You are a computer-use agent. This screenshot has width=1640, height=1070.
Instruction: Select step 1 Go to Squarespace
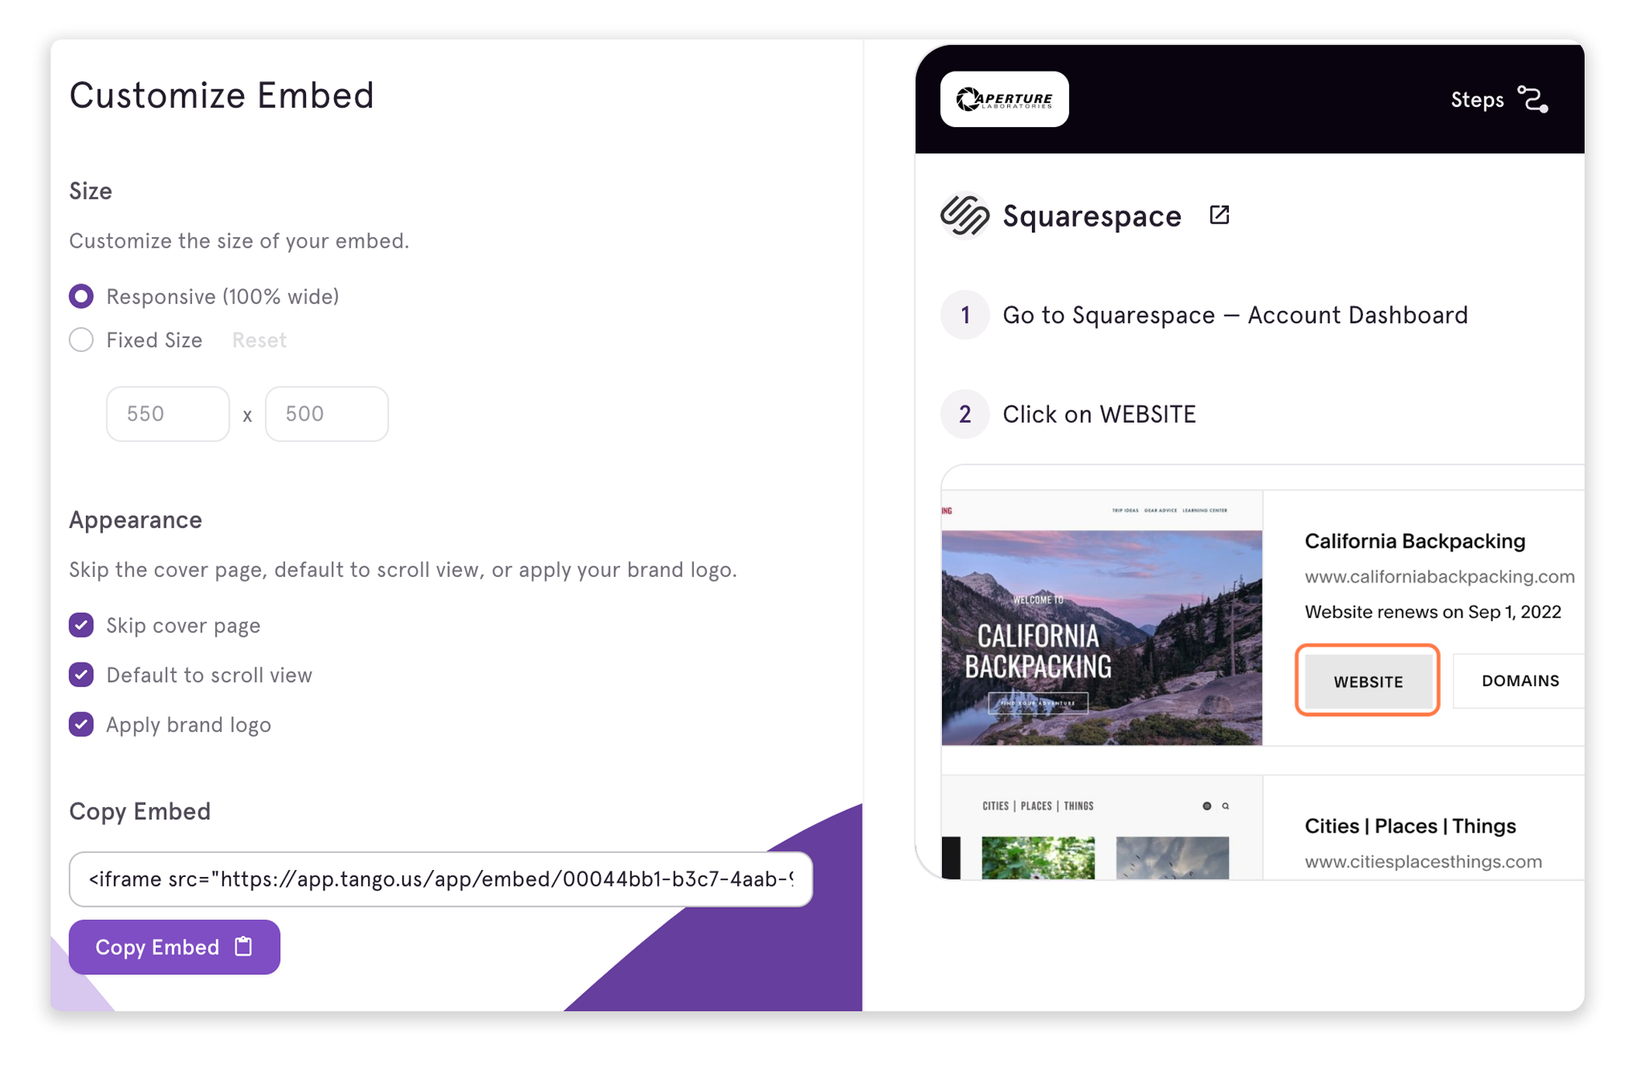click(x=1205, y=315)
